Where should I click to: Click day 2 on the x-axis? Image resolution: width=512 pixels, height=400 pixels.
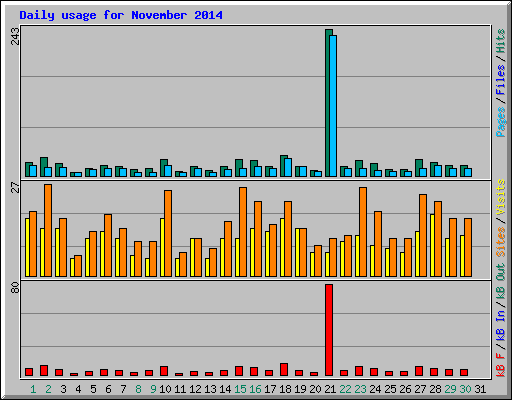pyautogui.click(x=48, y=389)
